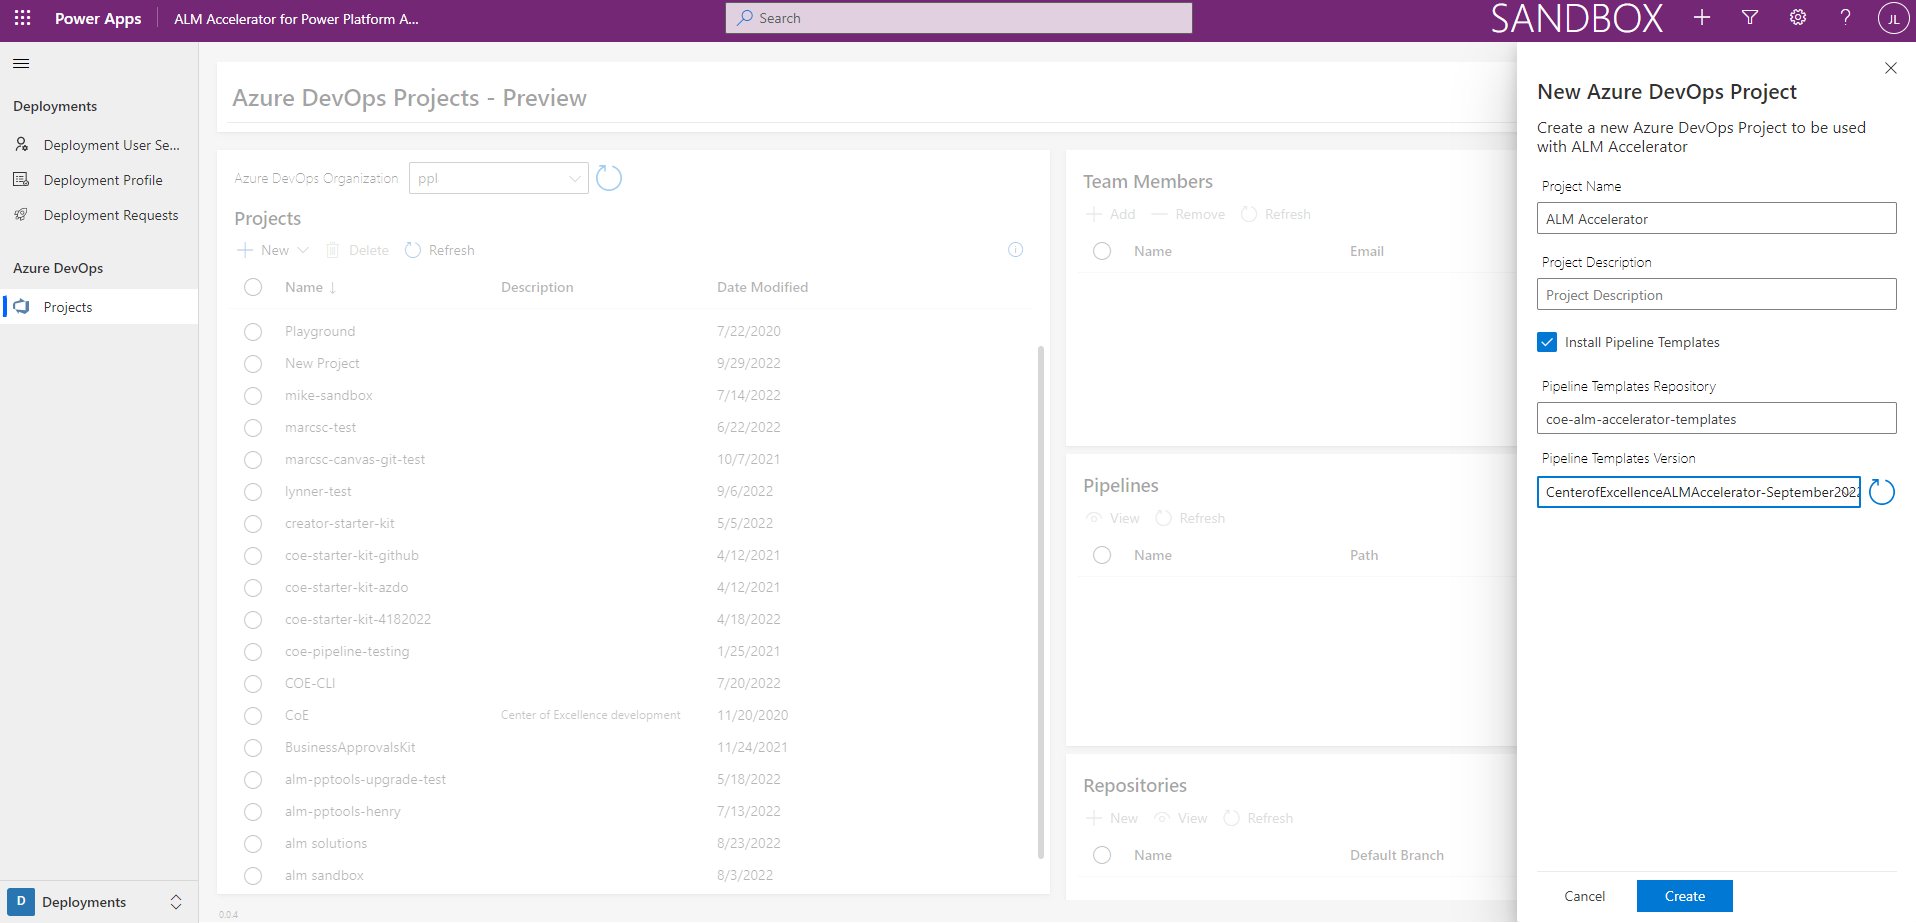Image resolution: width=1916 pixels, height=923 pixels.
Task: Click the Deployment User Settings icon
Action: point(22,145)
